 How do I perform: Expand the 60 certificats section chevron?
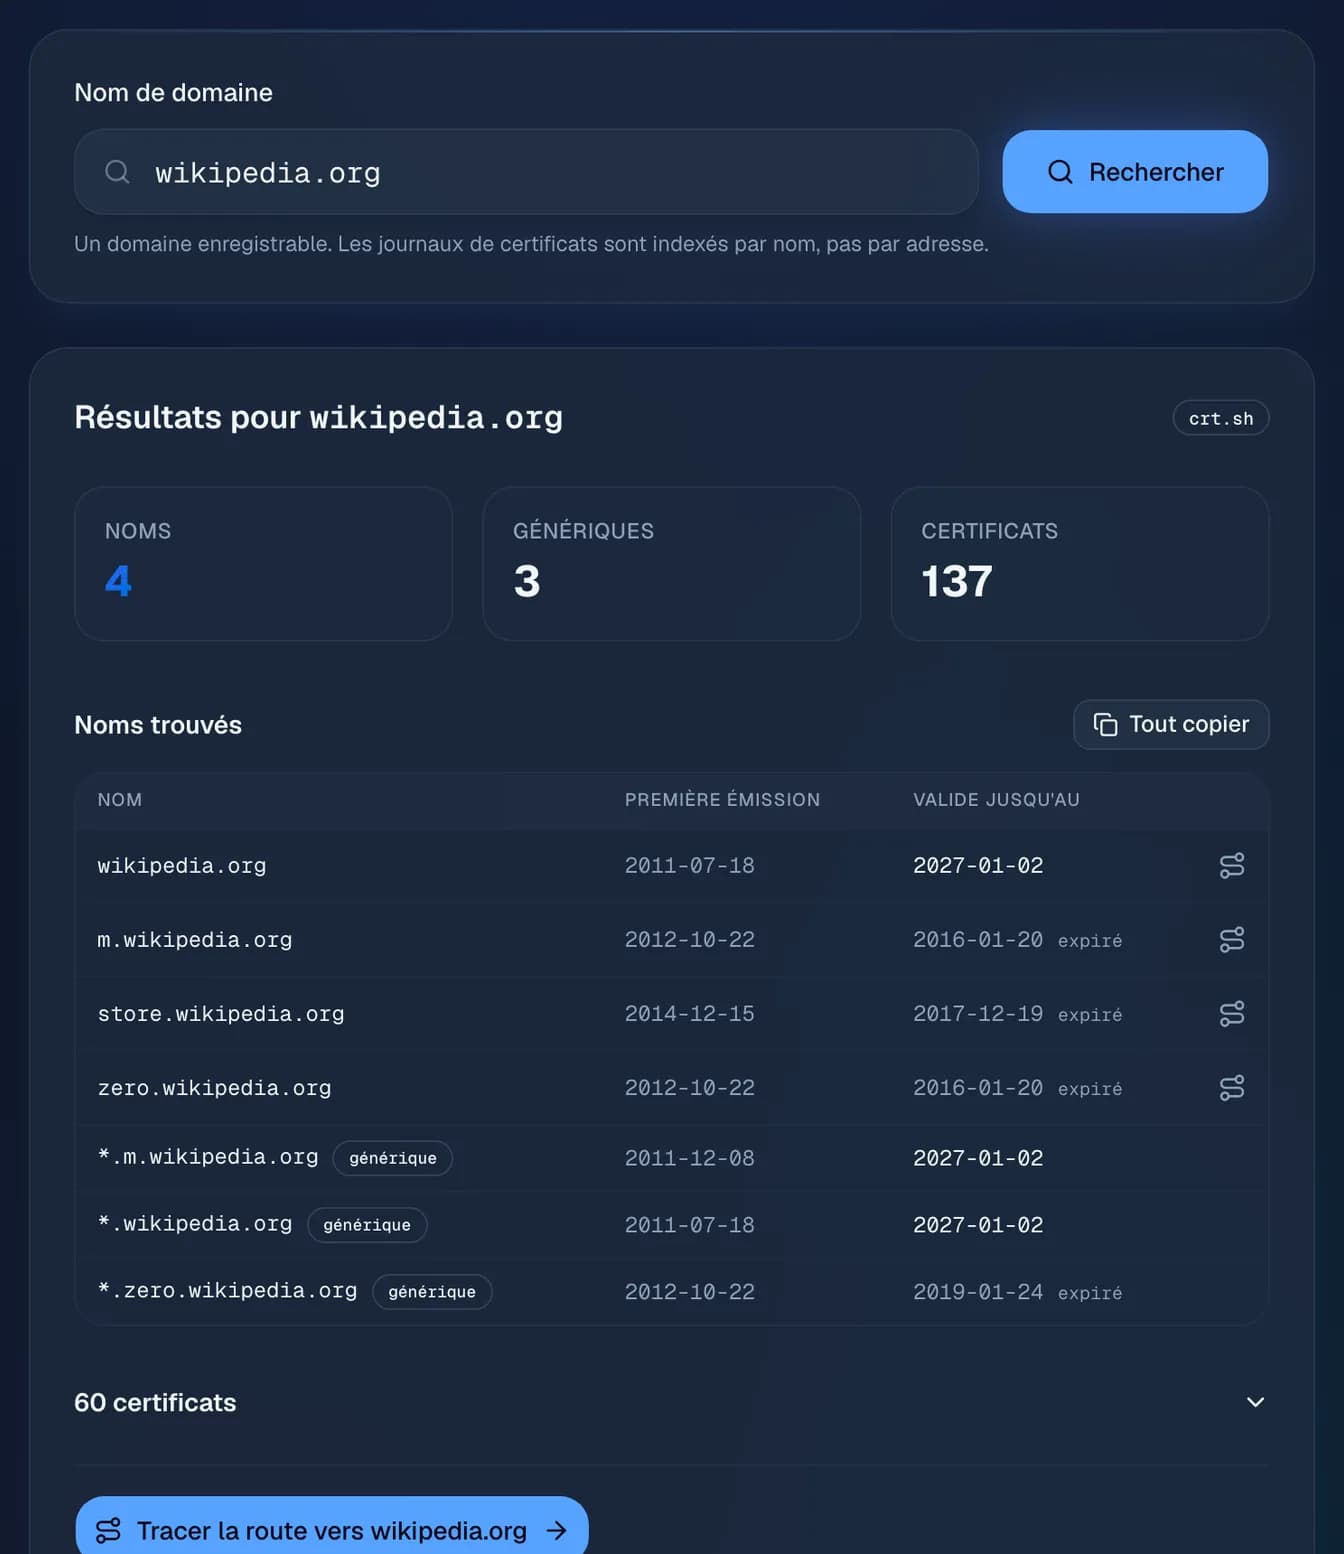click(1255, 1402)
